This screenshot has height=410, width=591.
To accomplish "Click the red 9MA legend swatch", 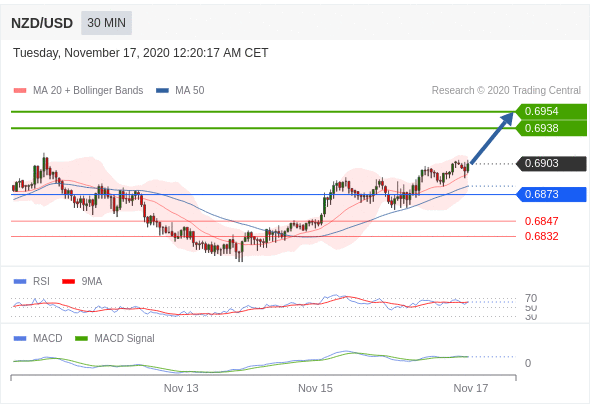I will [x=69, y=281].
